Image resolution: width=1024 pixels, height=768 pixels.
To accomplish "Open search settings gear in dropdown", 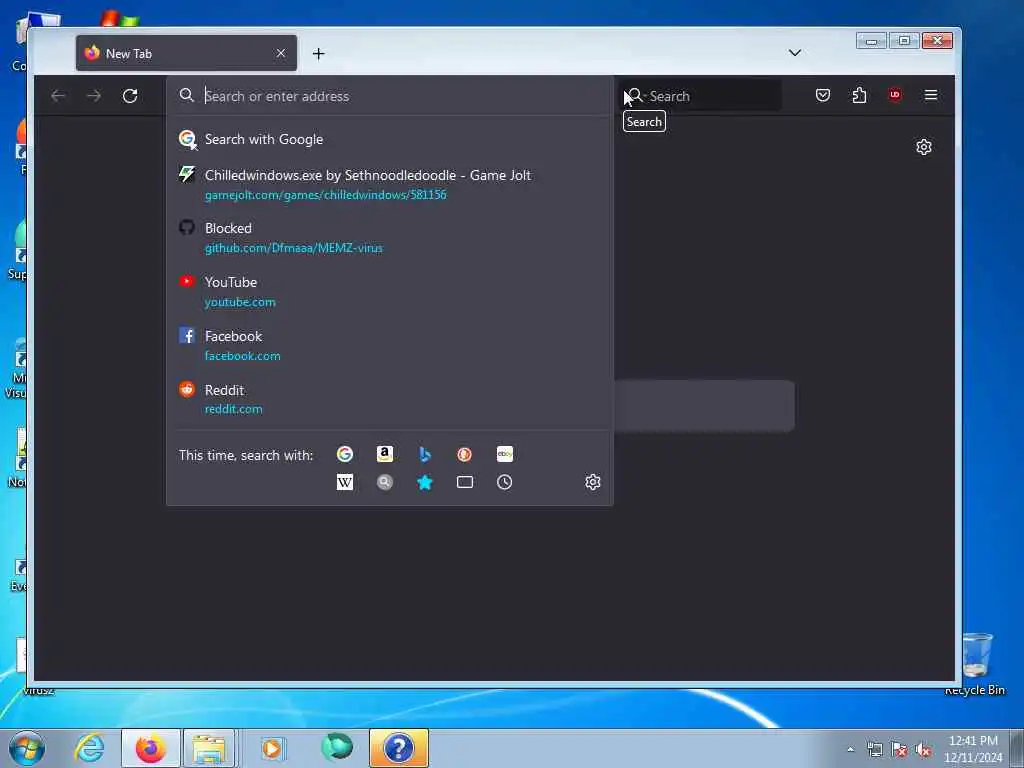I will point(592,482).
